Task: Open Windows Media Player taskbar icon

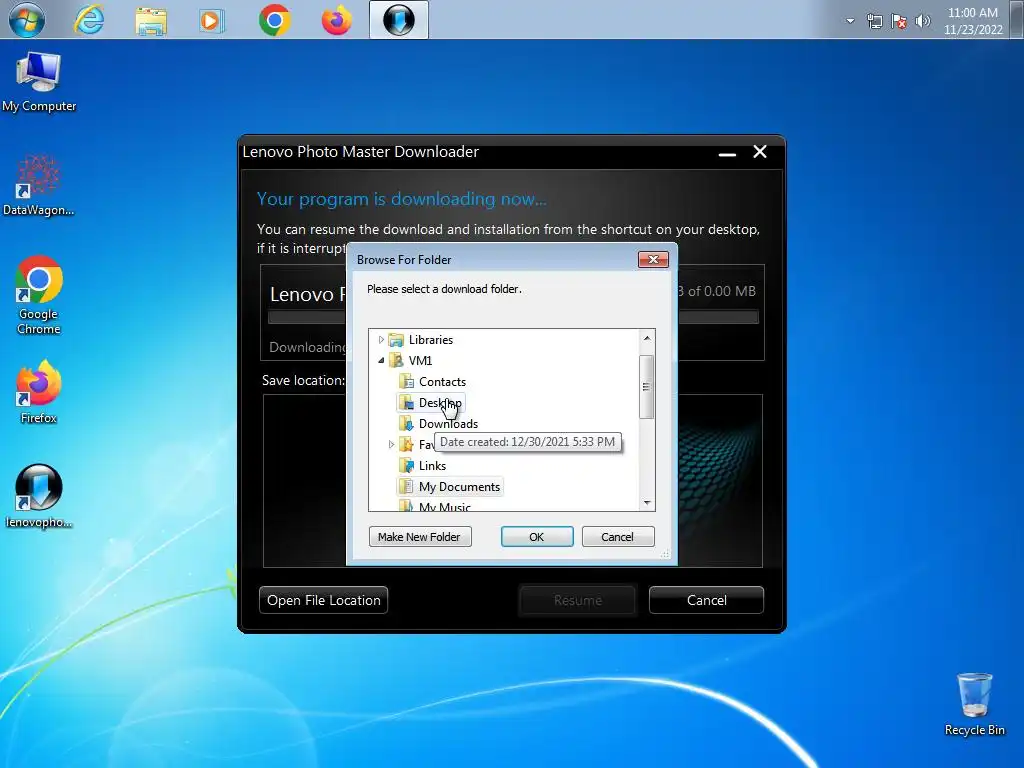Action: 212,20
